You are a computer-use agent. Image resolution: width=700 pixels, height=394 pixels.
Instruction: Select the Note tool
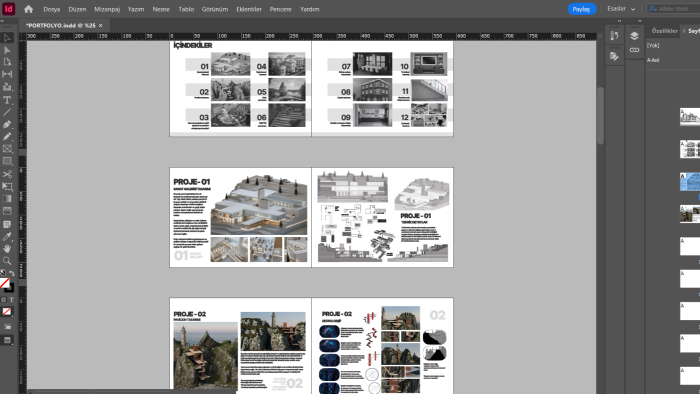pos(7,224)
